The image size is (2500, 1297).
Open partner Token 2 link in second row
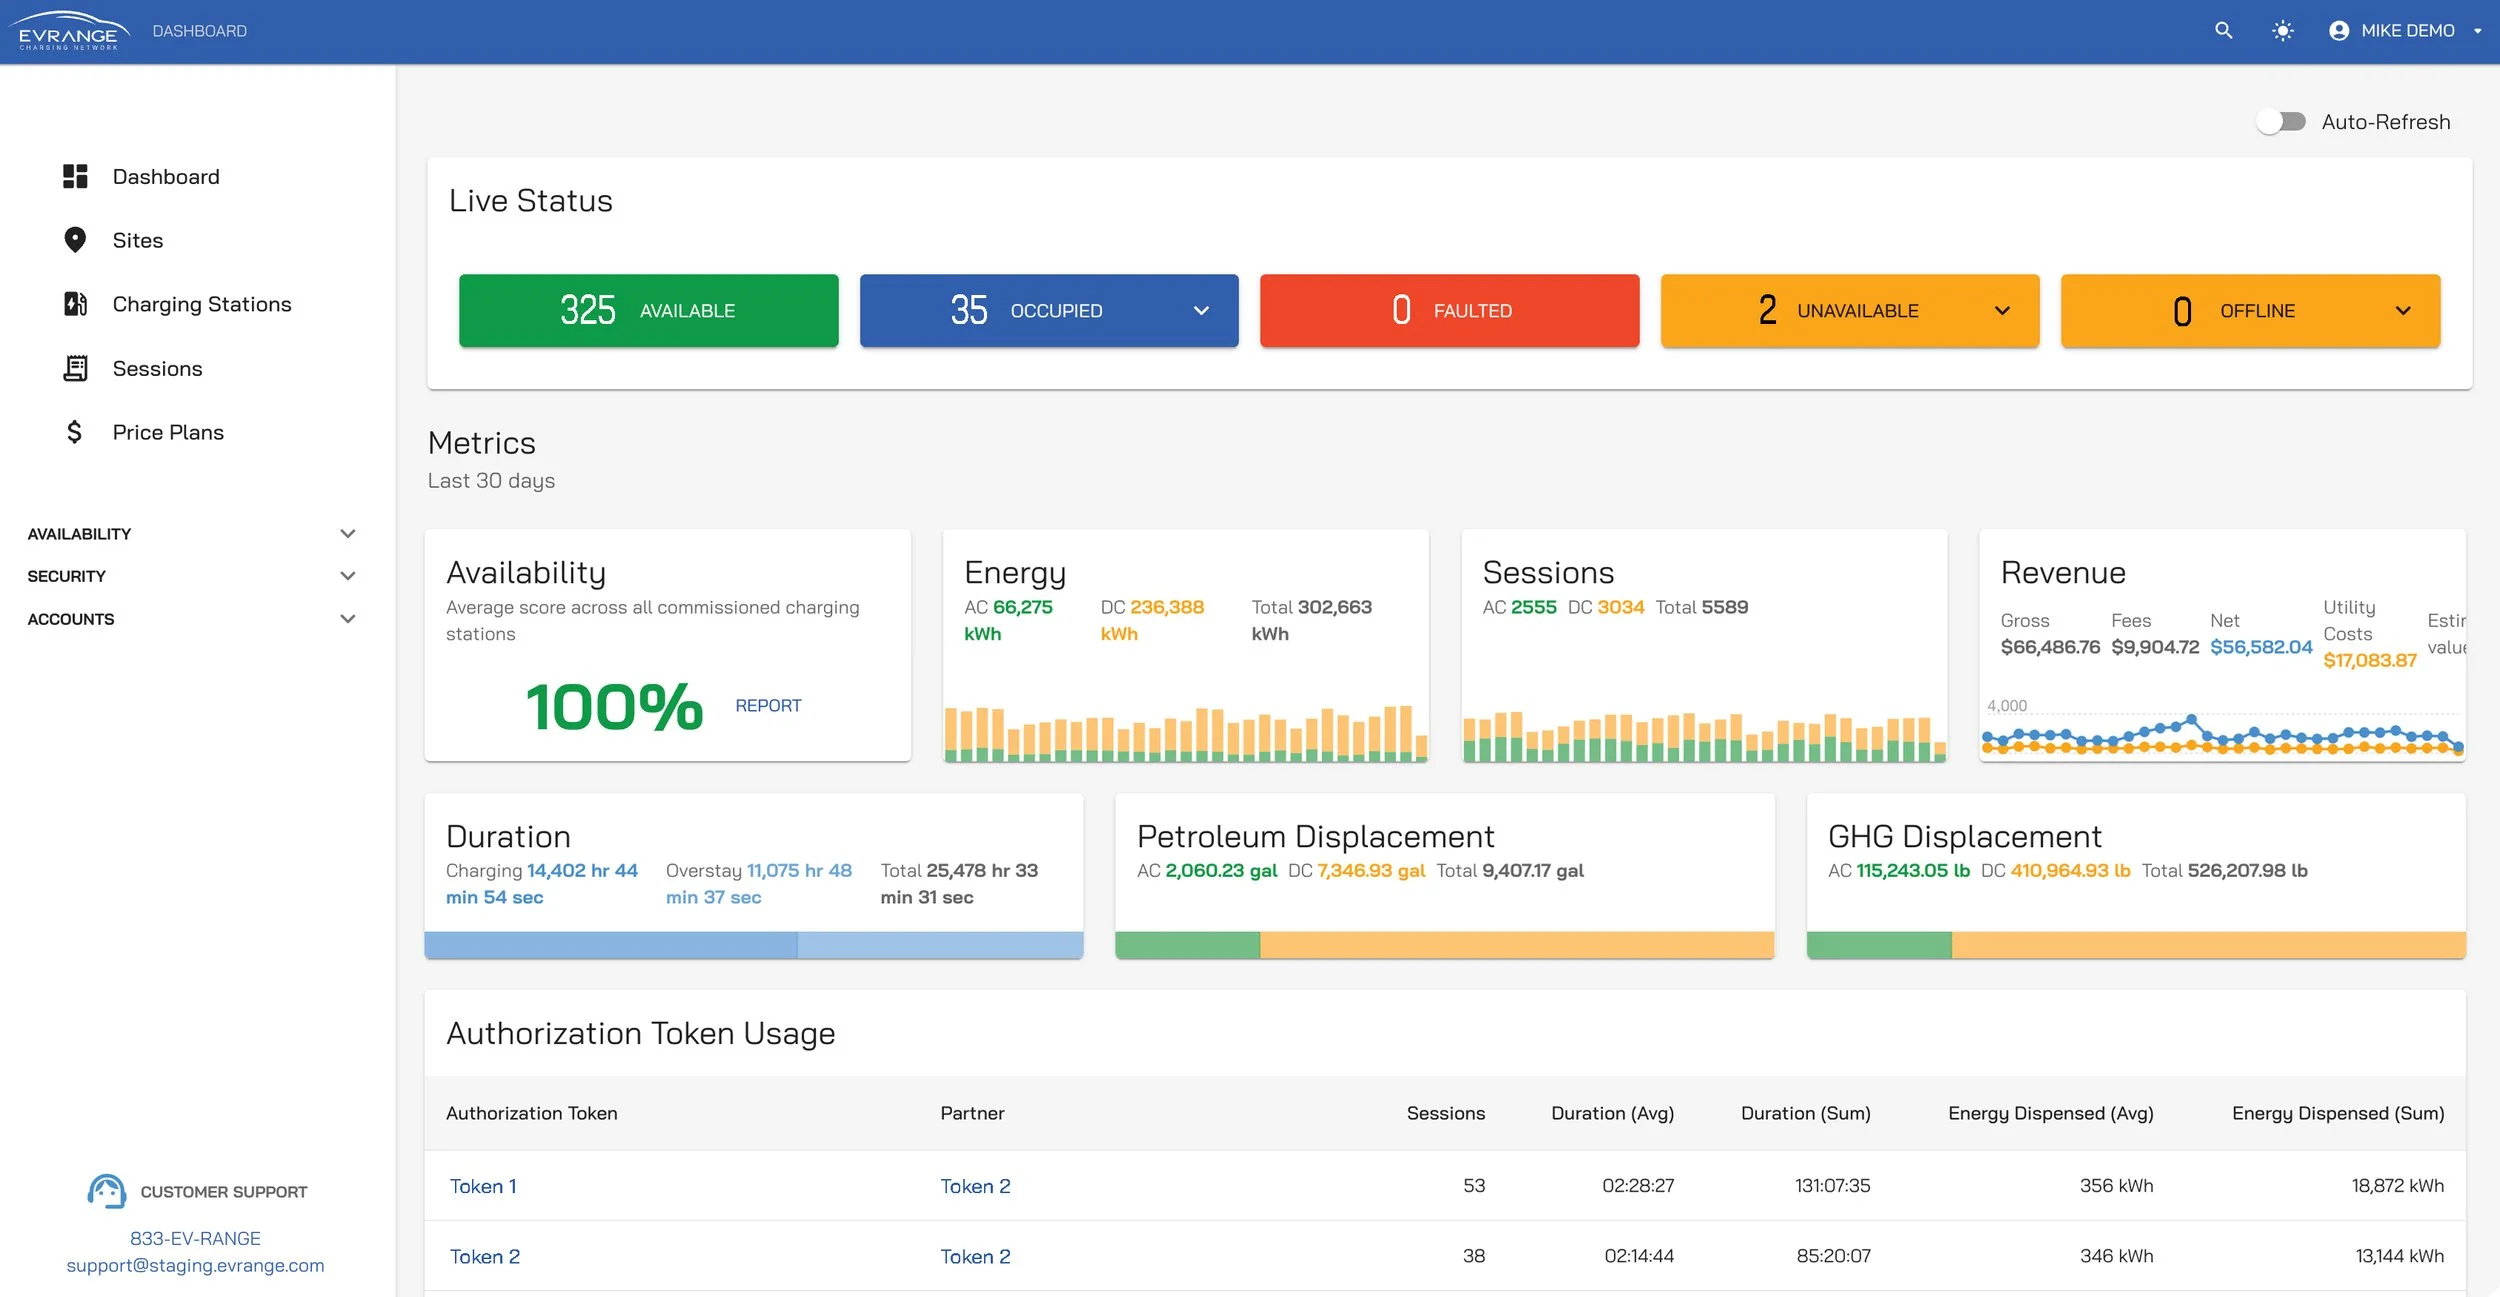(975, 1256)
